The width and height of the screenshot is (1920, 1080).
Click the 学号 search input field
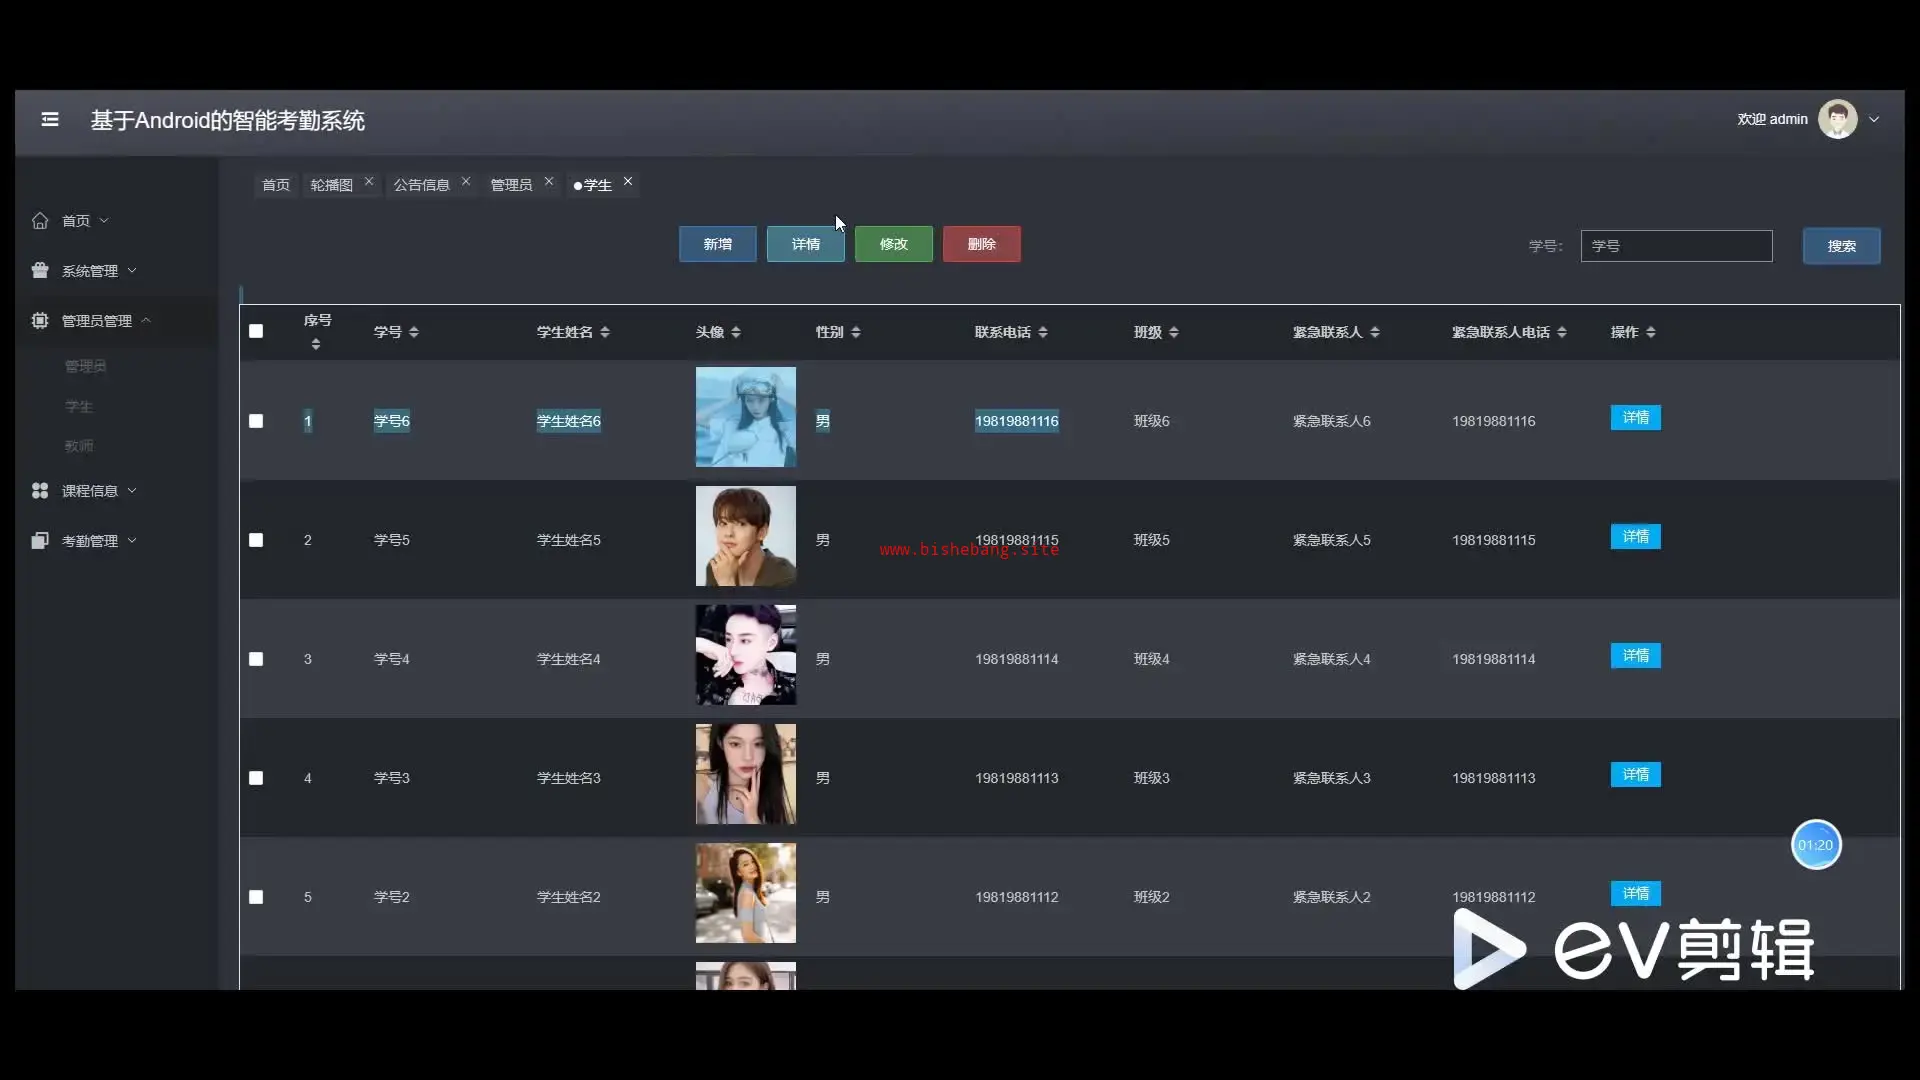[x=1676, y=246]
